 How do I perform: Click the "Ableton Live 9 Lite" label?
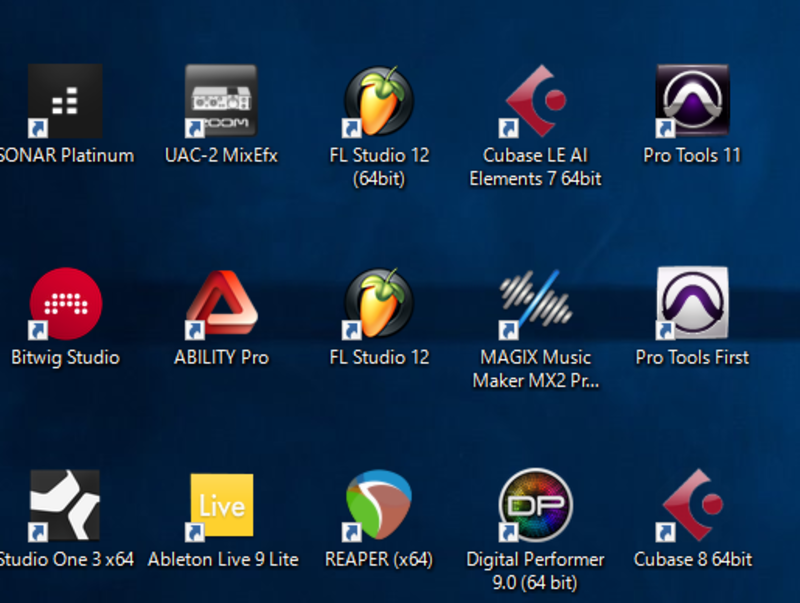click(x=223, y=559)
